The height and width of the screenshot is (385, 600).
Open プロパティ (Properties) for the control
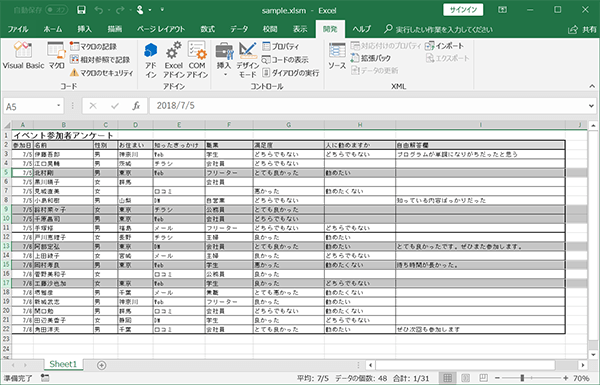click(281, 46)
